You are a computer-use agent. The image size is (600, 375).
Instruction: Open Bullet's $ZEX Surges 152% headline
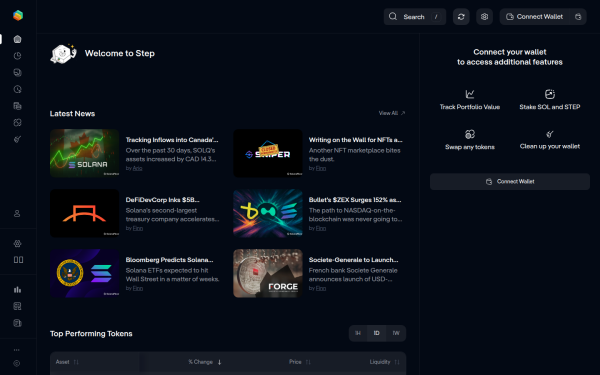coord(355,200)
